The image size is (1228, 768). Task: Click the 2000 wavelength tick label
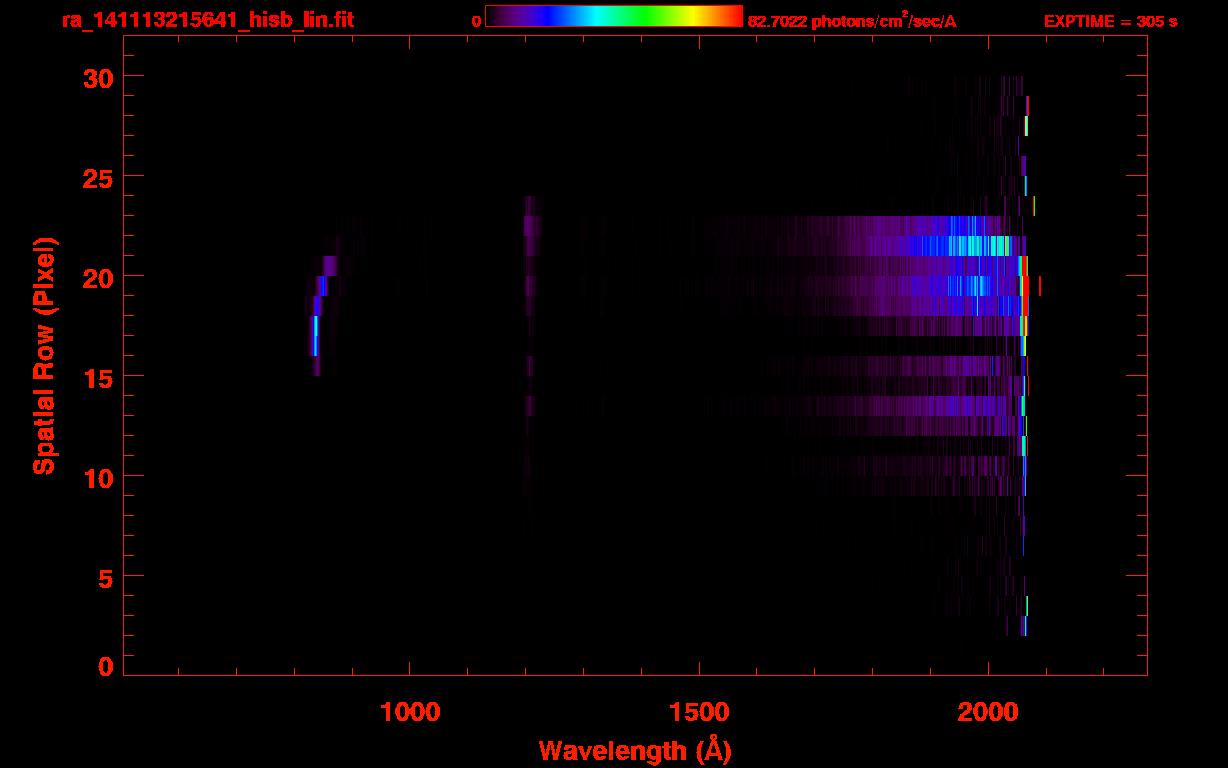988,711
